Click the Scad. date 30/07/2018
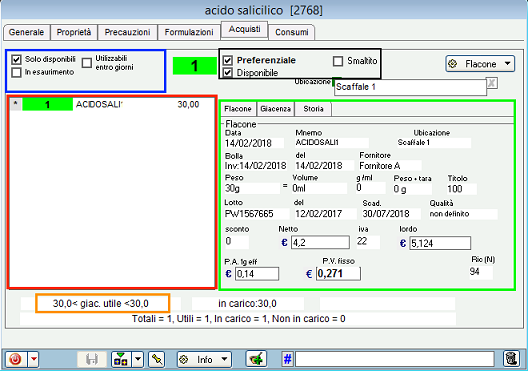Image resolution: width=528 pixels, height=371 pixels. tap(391, 214)
